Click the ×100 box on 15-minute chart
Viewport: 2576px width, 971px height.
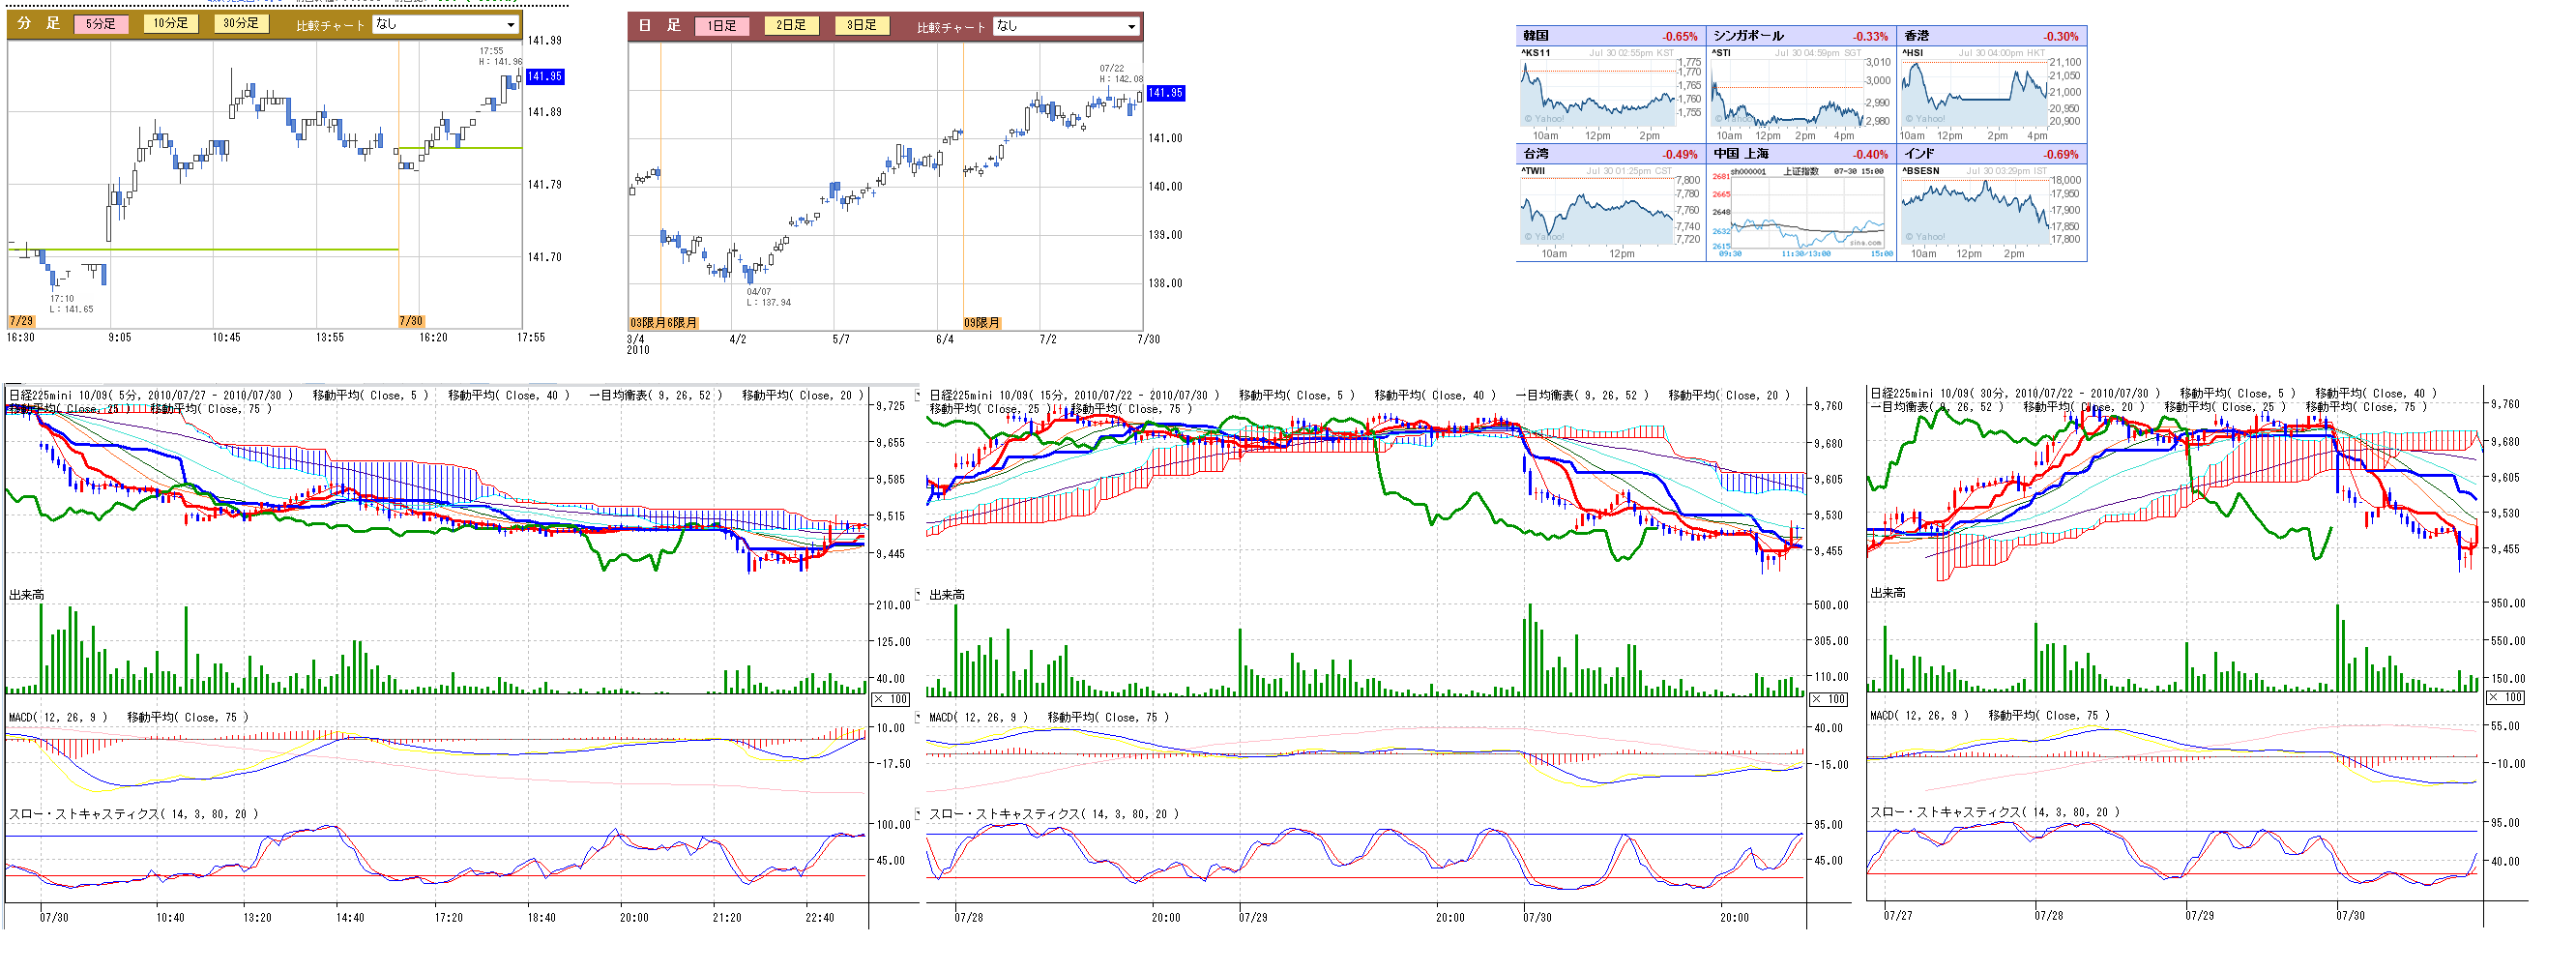coord(1829,699)
